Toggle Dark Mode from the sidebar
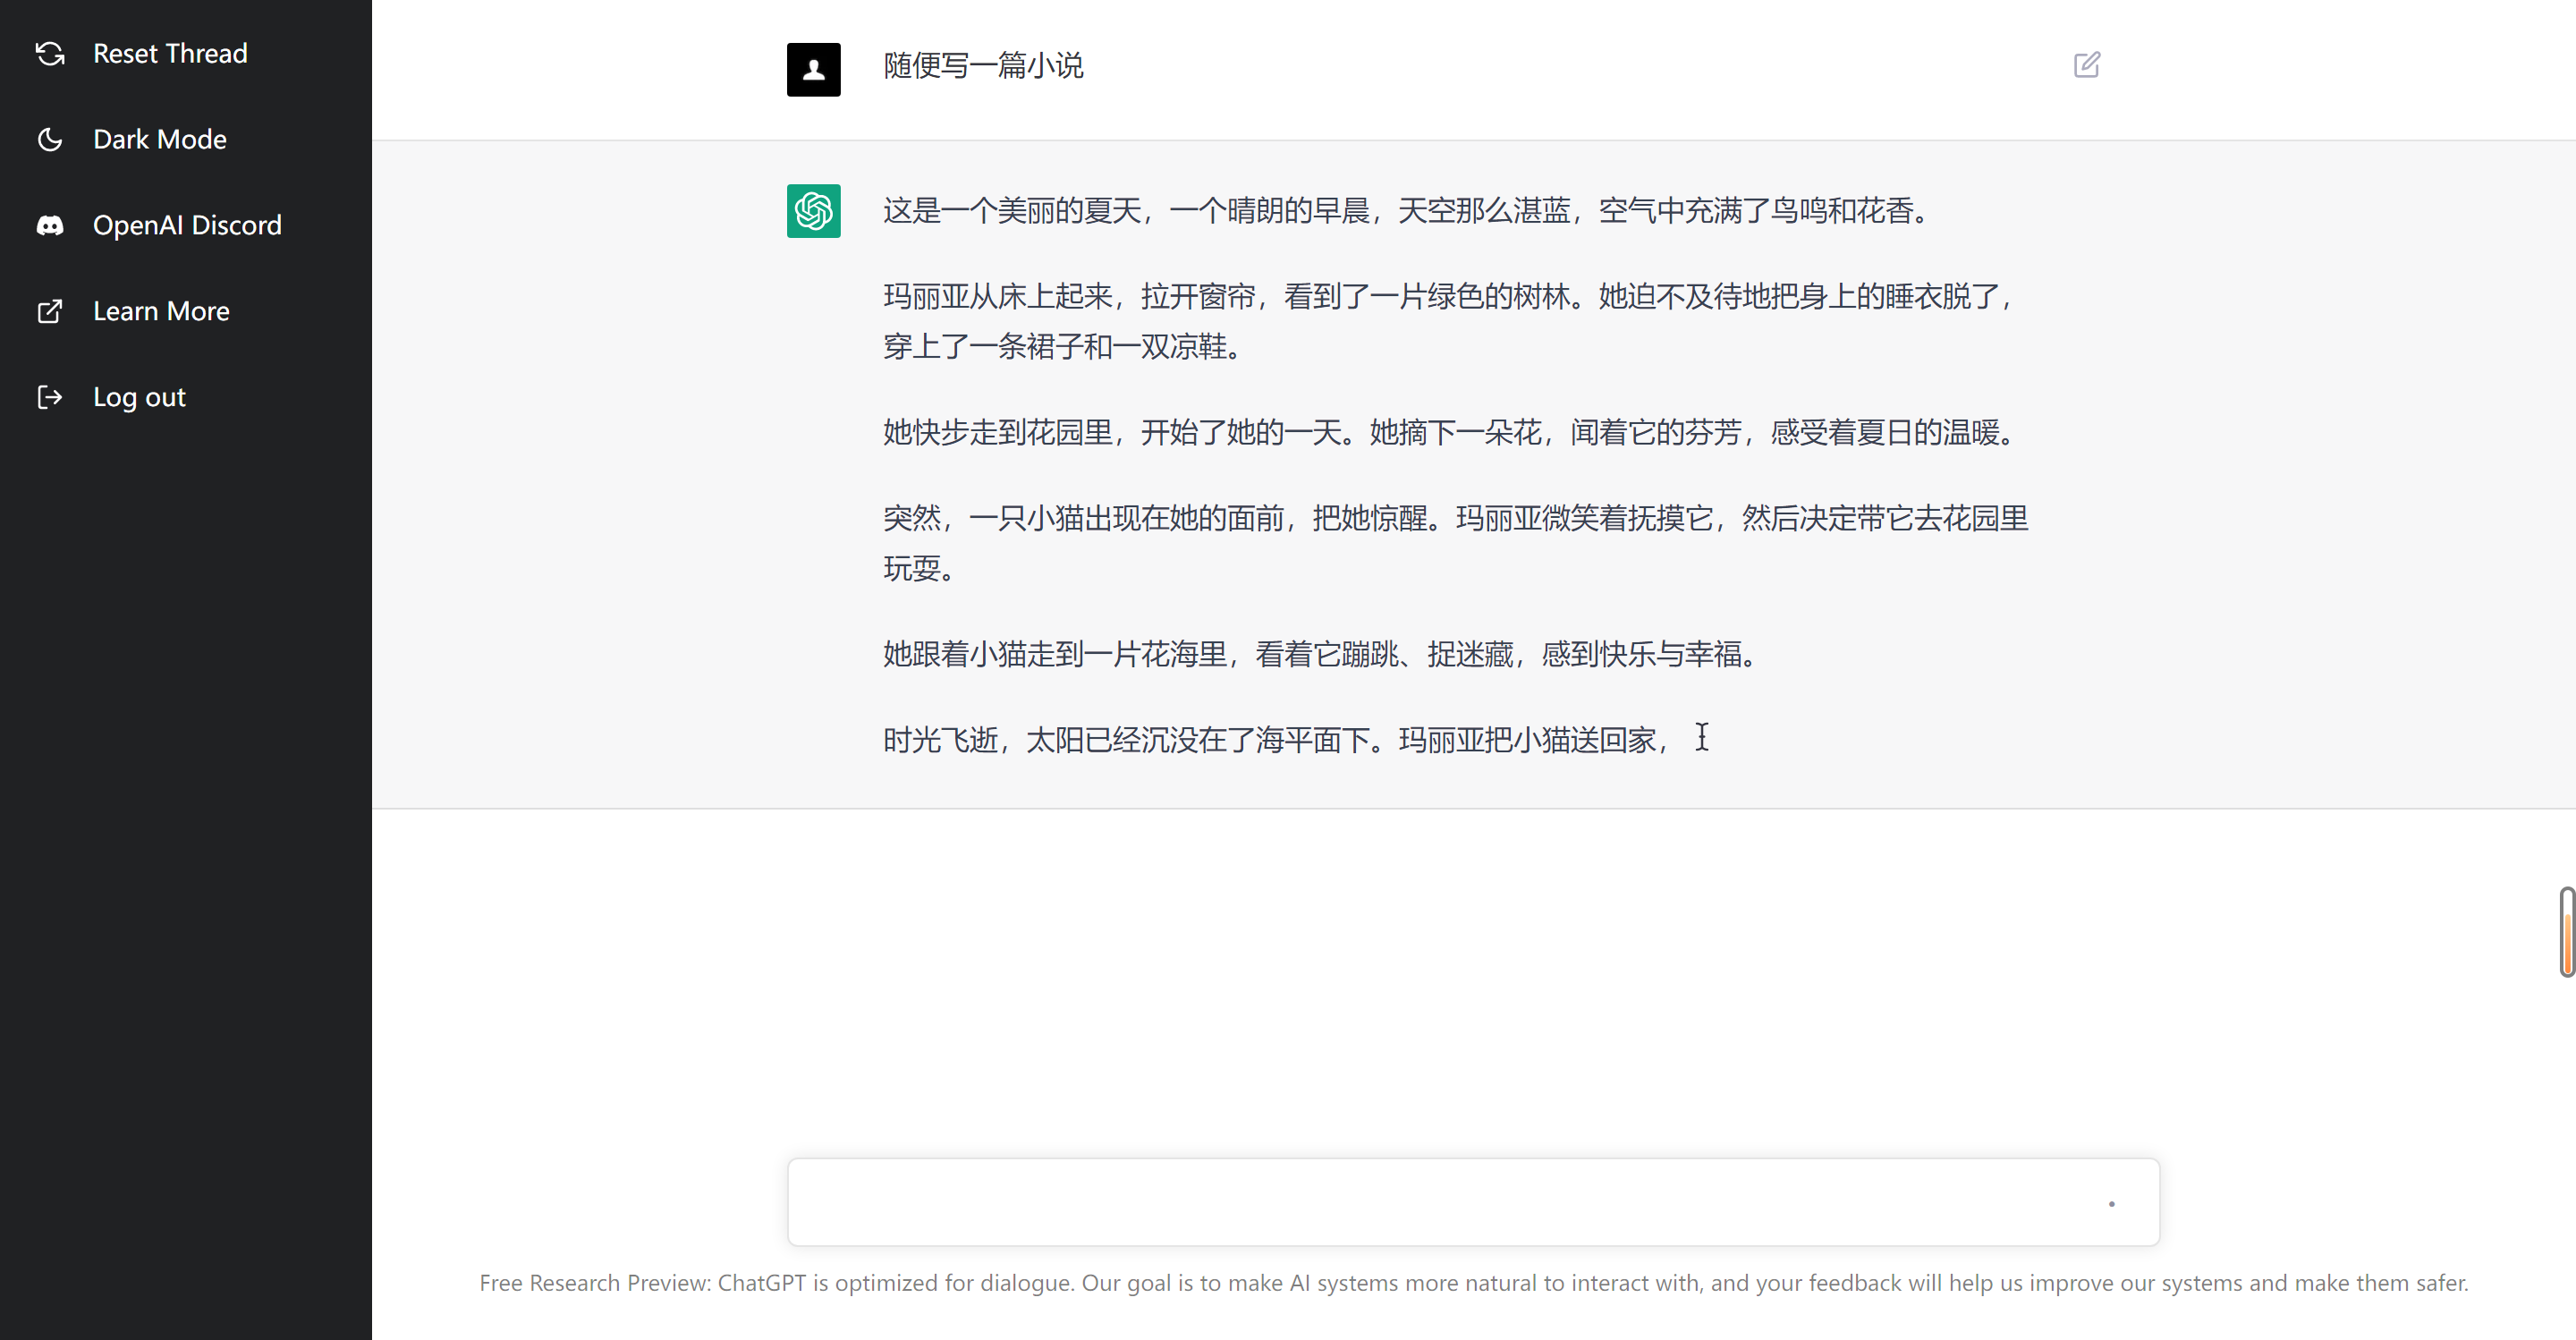The height and width of the screenshot is (1340, 2576). 159,139
